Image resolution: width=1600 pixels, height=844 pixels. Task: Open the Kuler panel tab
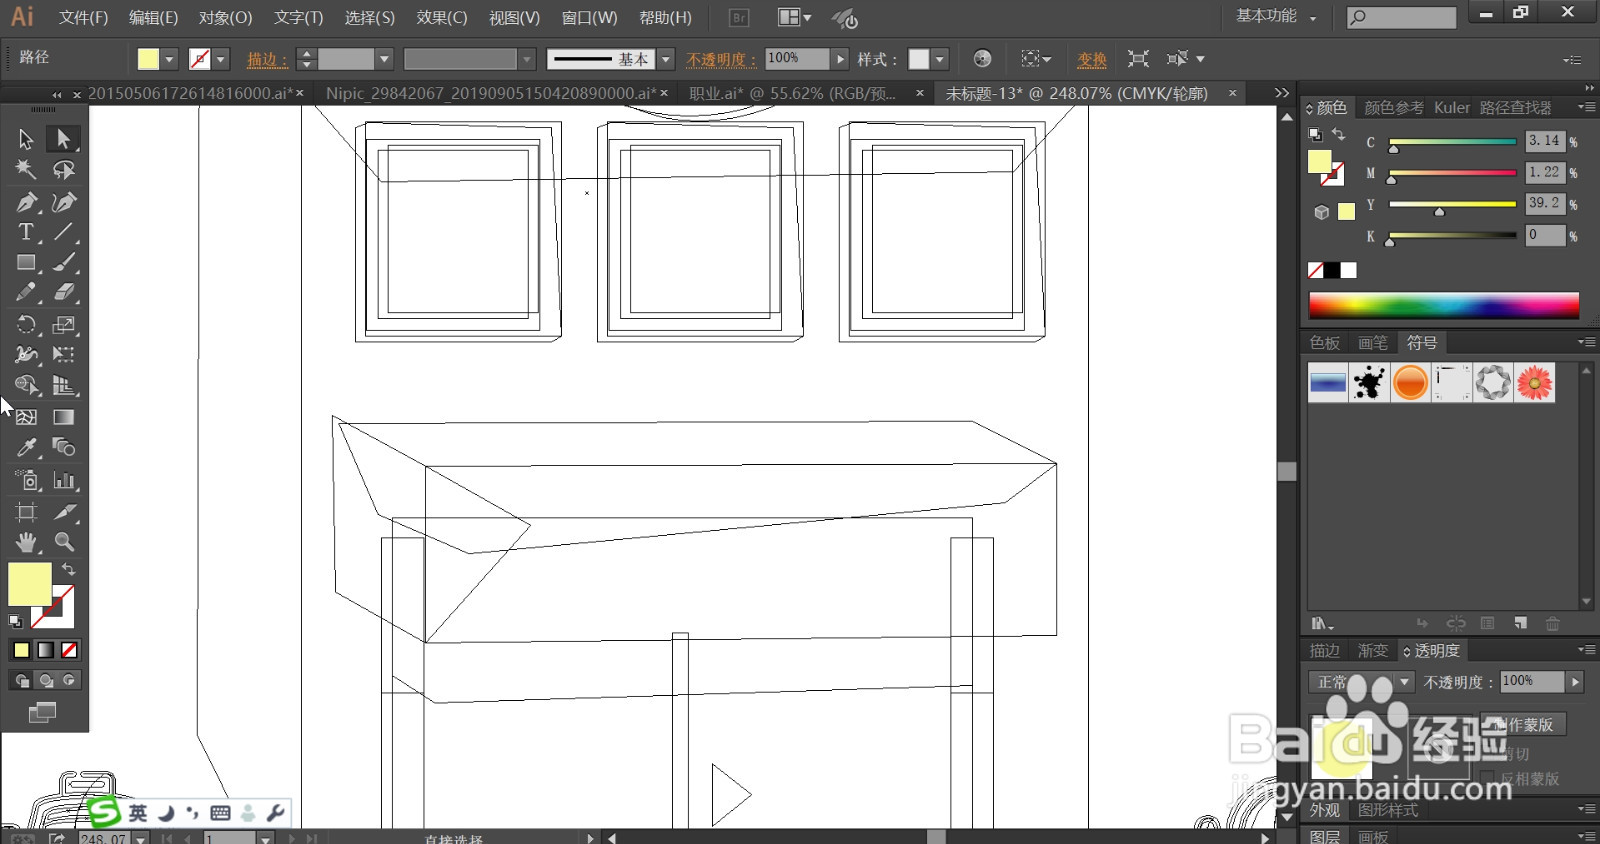[1452, 108]
